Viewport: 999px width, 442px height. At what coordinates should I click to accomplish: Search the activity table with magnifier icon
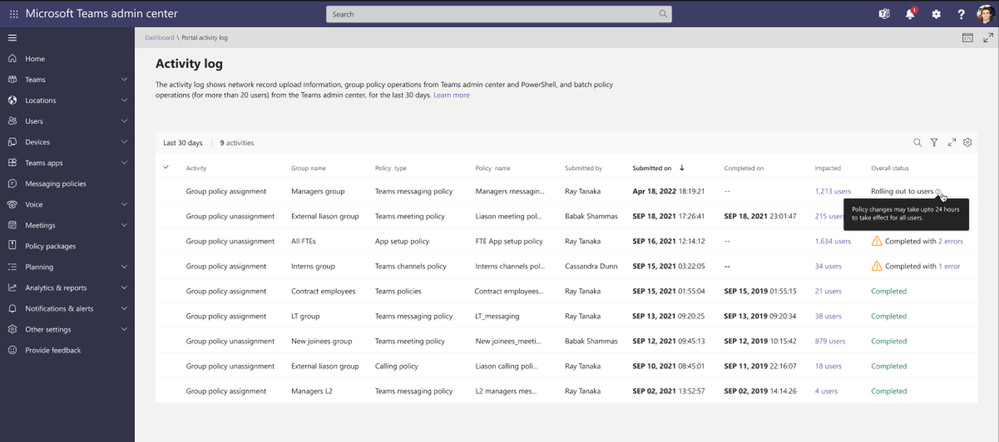(x=917, y=143)
